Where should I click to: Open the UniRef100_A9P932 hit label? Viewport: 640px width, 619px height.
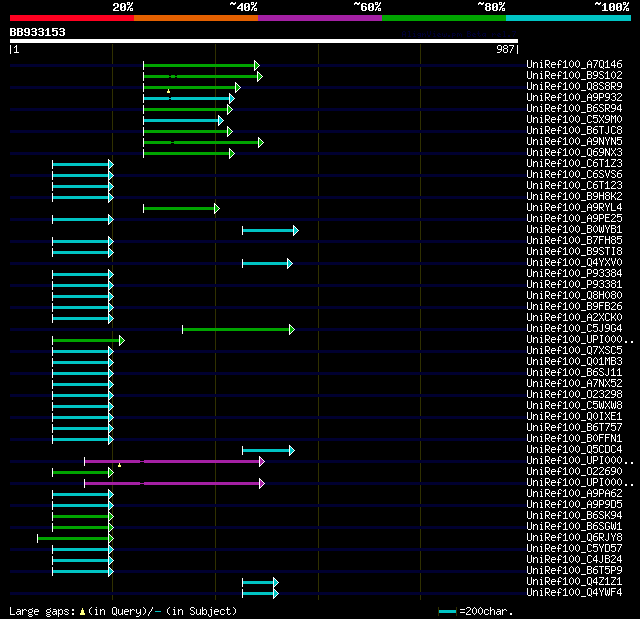(574, 98)
